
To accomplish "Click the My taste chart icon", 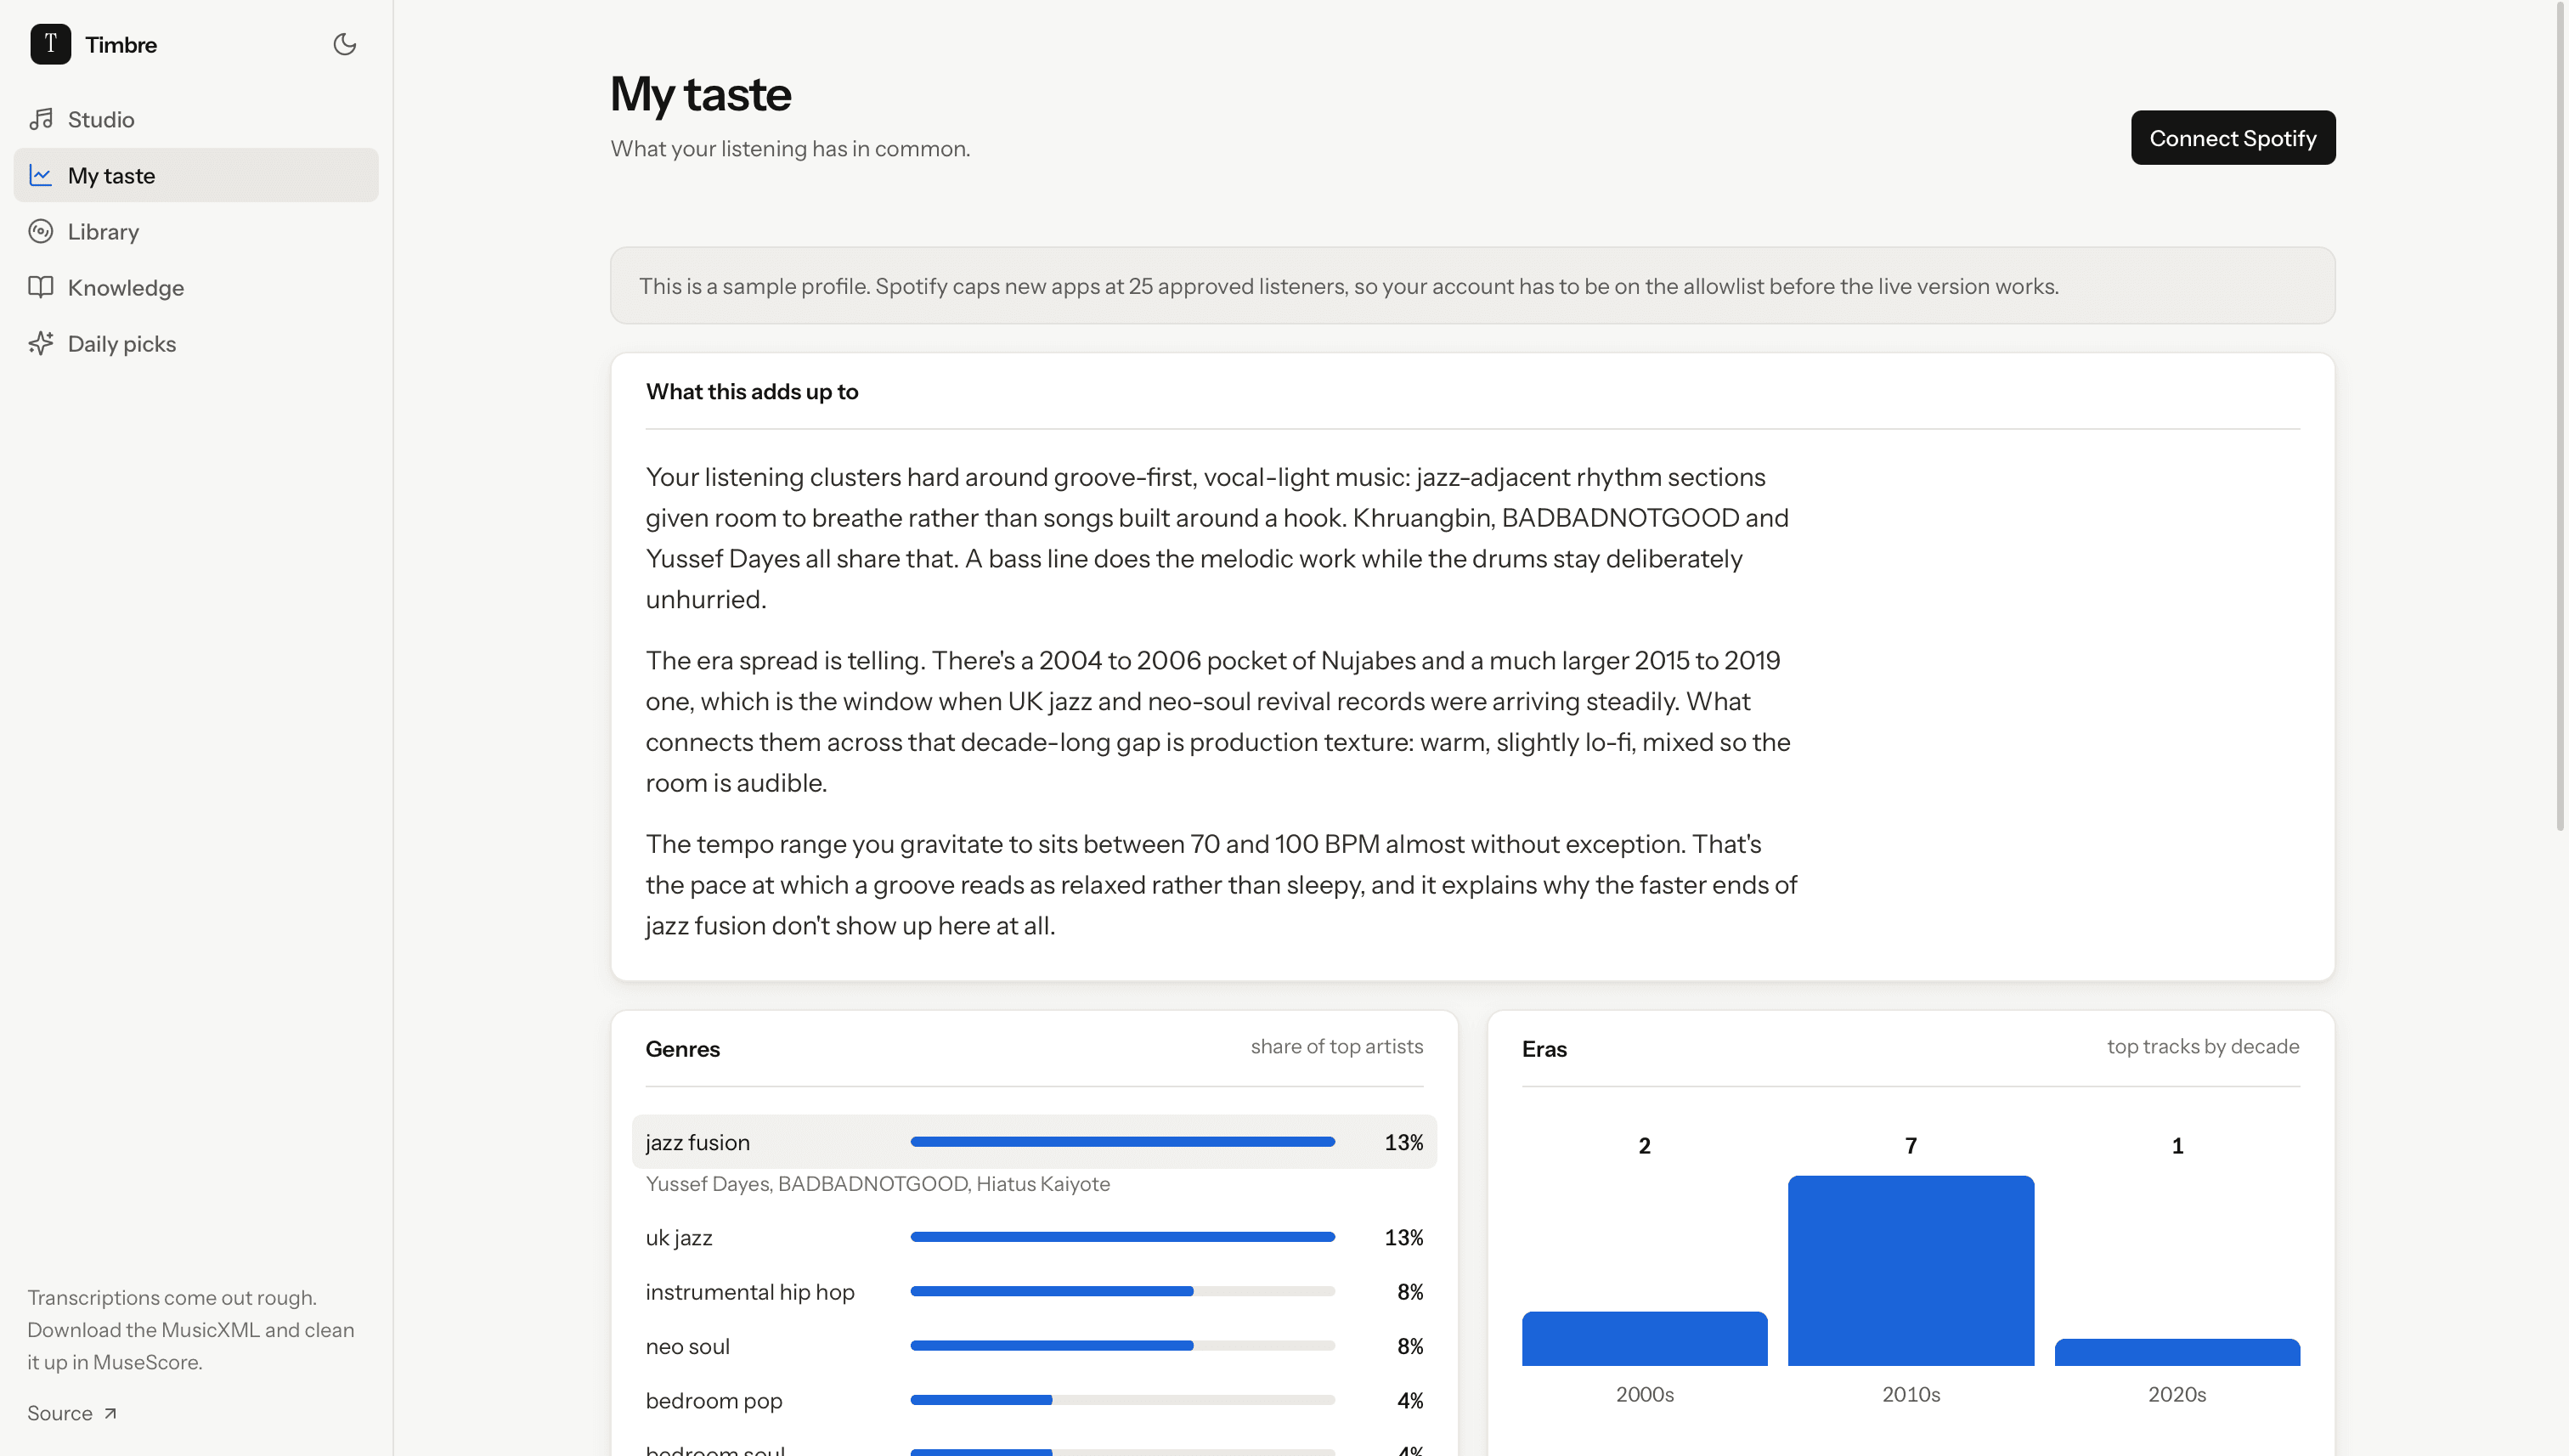I will point(41,175).
